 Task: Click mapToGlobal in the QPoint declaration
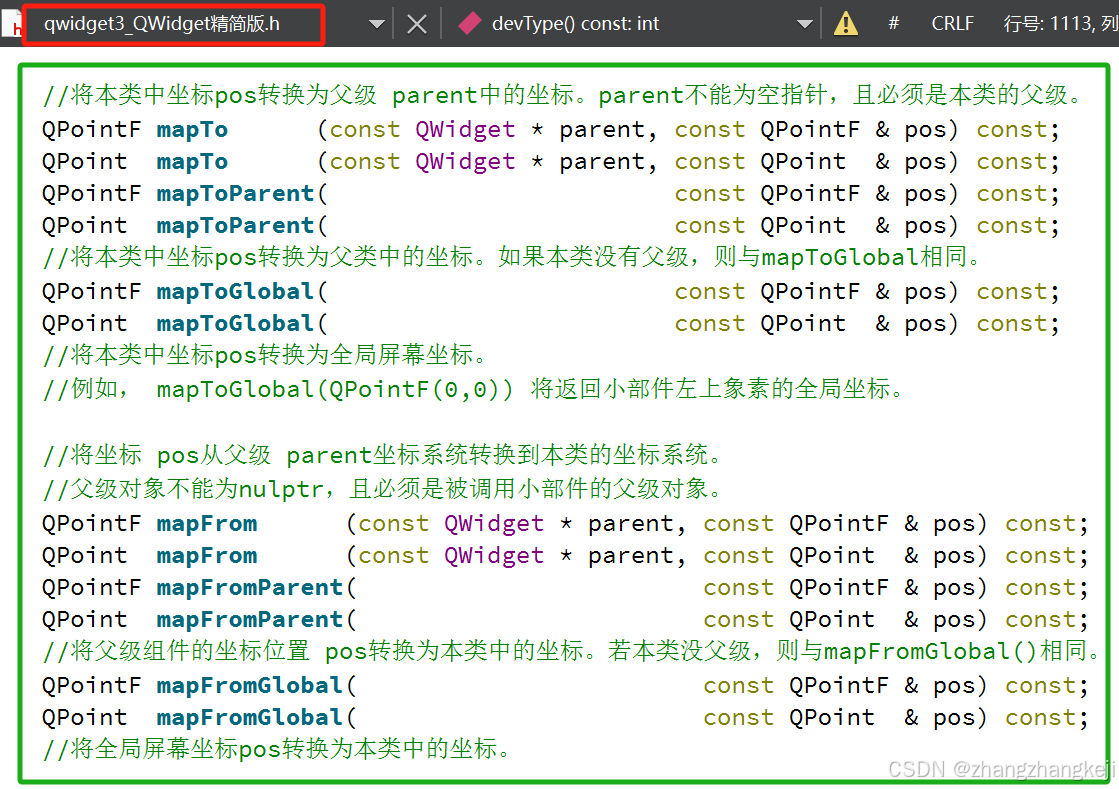[x=235, y=324]
